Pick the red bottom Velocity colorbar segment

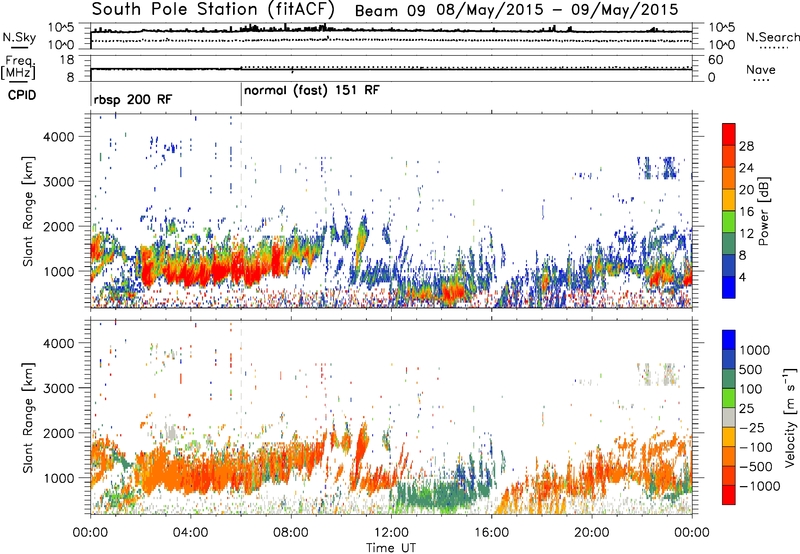point(729,495)
